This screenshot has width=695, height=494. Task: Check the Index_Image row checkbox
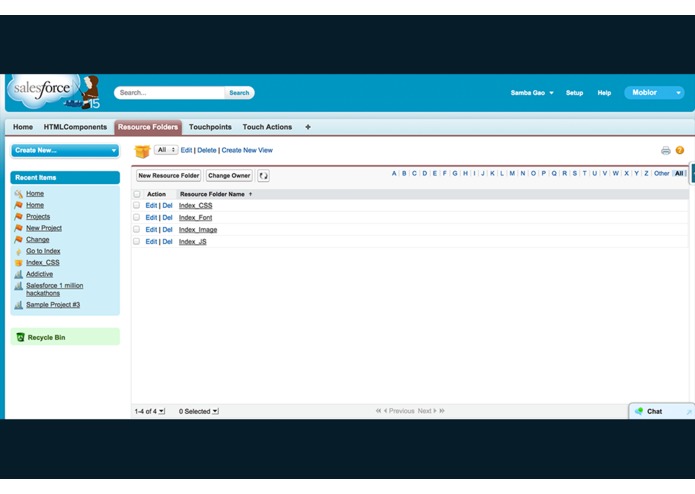(137, 229)
